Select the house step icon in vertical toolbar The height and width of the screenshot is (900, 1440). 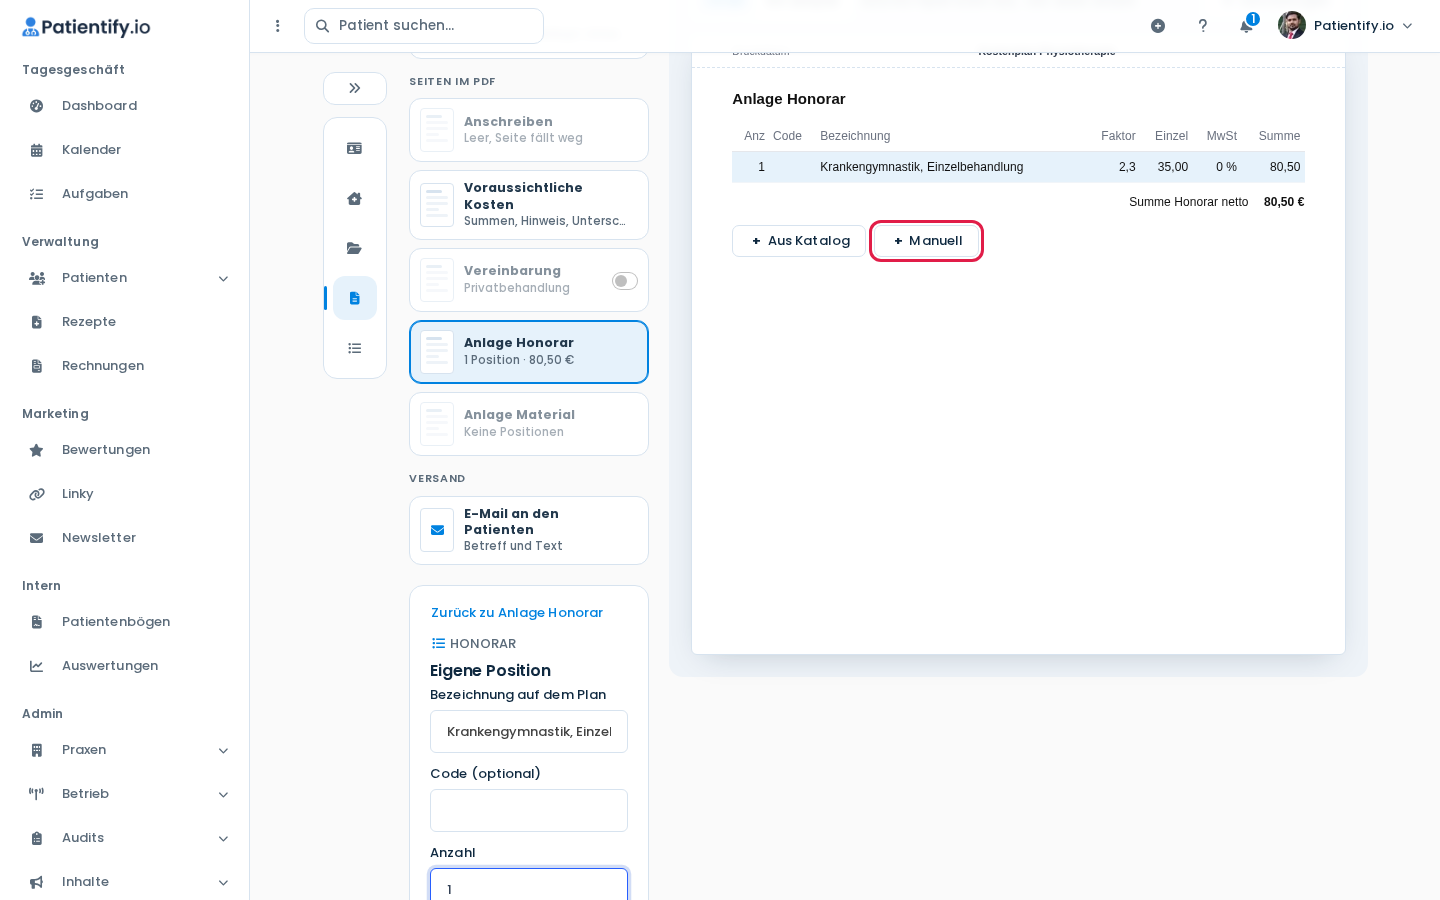point(354,198)
